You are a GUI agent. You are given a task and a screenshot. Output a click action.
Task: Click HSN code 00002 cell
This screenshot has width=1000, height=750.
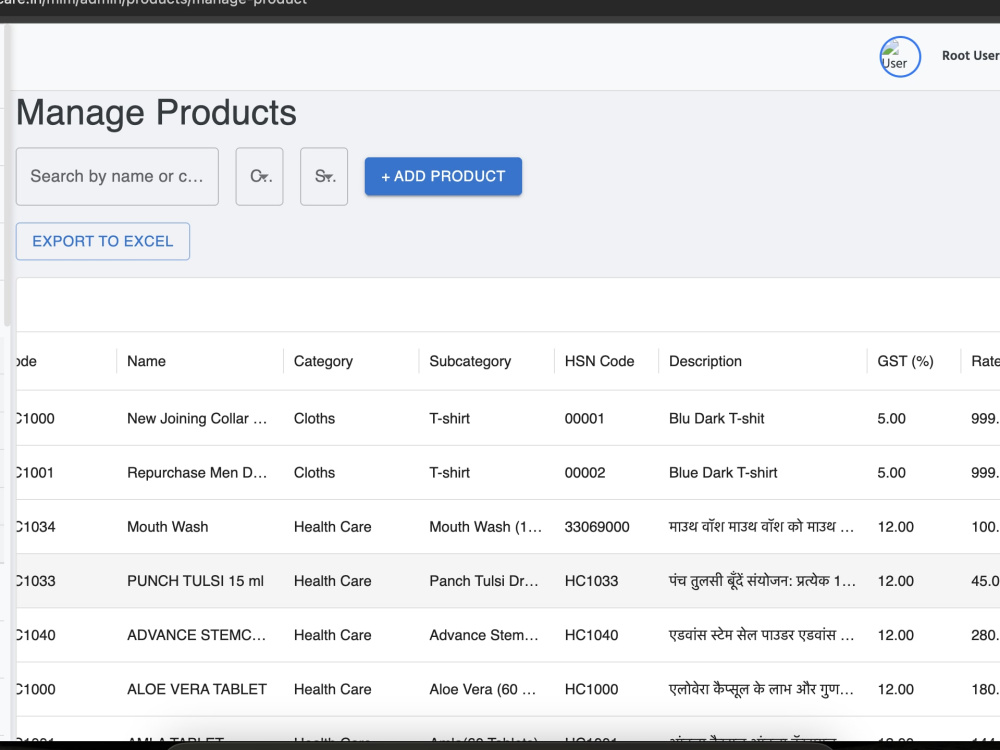coord(585,473)
